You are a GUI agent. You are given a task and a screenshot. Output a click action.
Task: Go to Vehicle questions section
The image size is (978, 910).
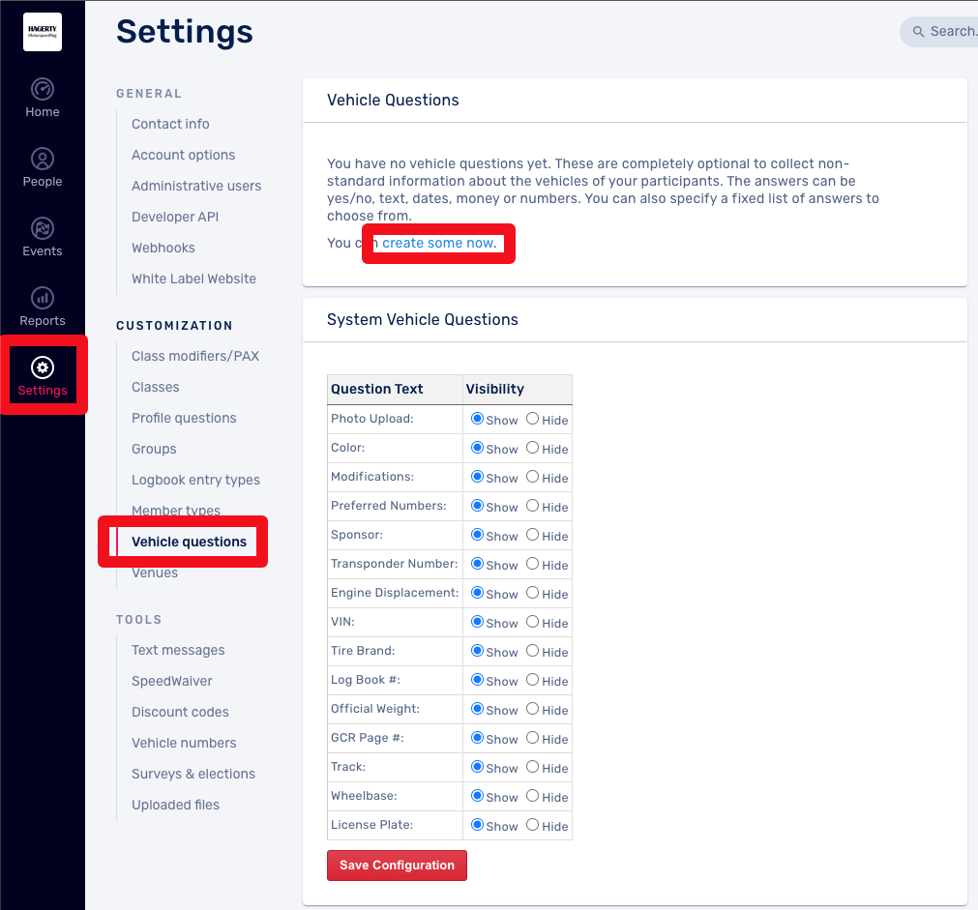(x=189, y=542)
